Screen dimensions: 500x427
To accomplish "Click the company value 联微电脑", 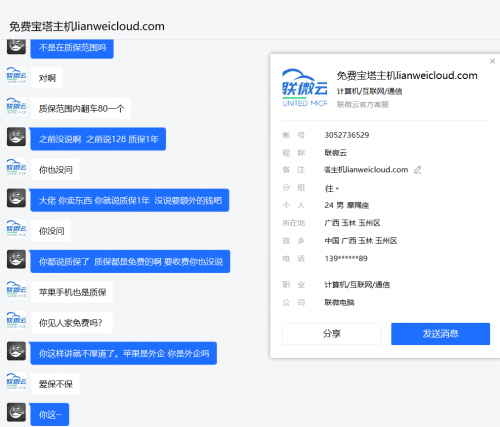I will tap(339, 302).
